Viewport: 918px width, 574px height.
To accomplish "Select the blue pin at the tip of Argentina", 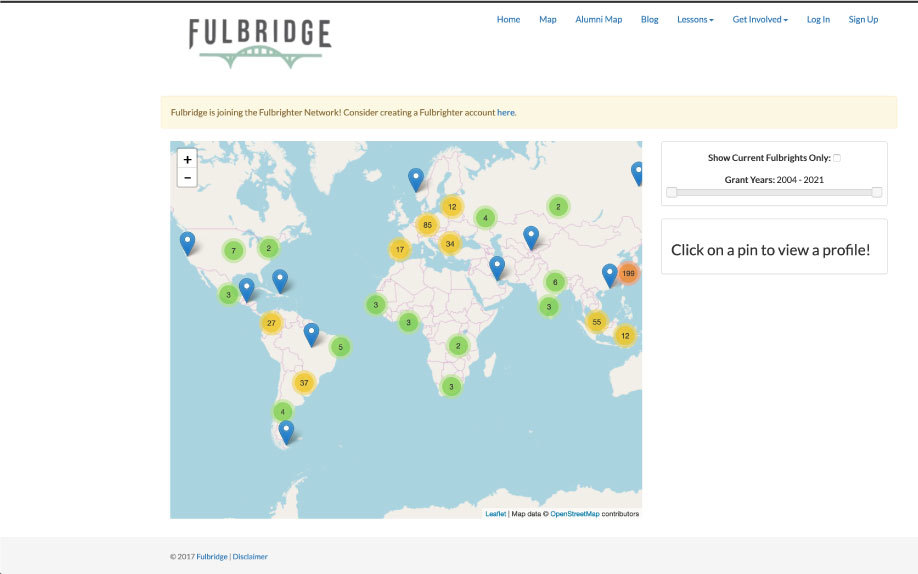I will [286, 432].
